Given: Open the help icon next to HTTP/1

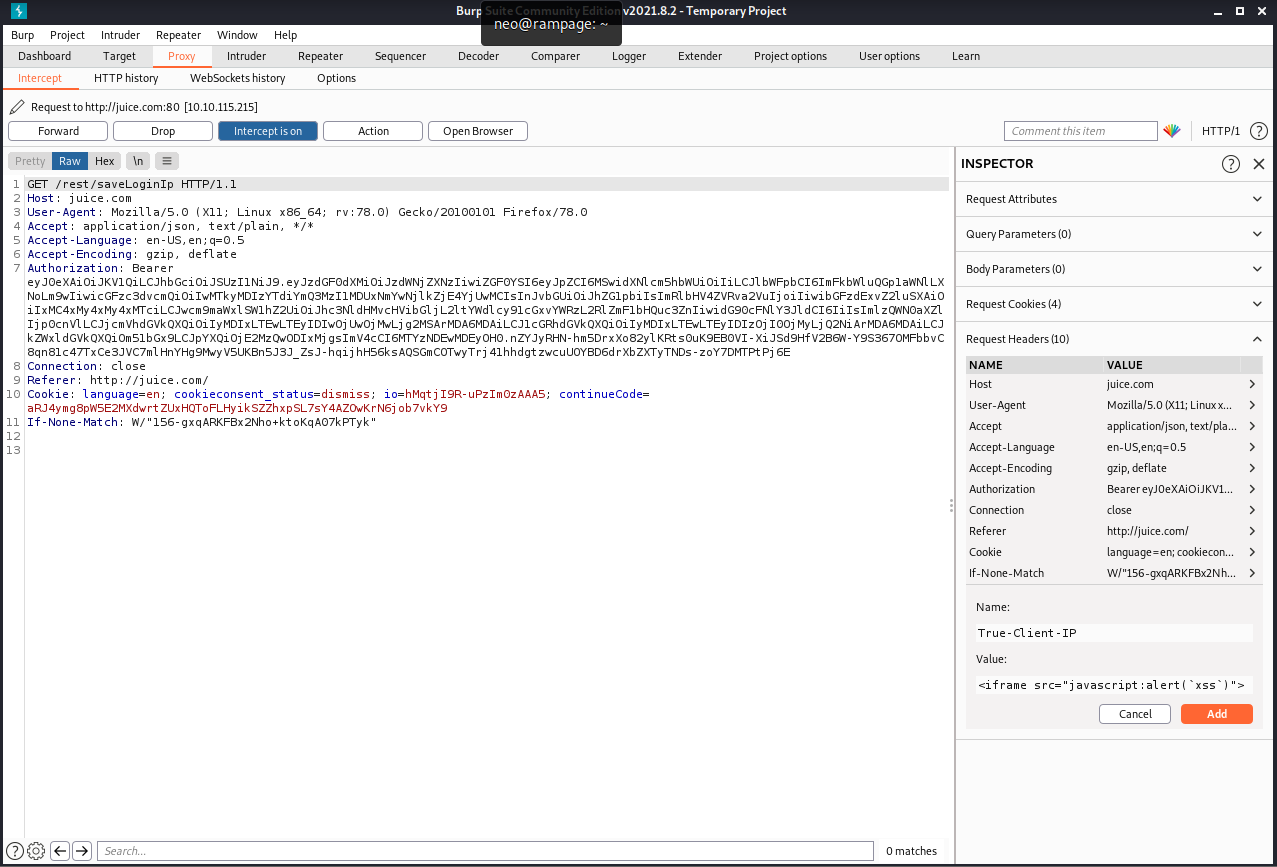Looking at the screenshot, I should click(1259, 131).
